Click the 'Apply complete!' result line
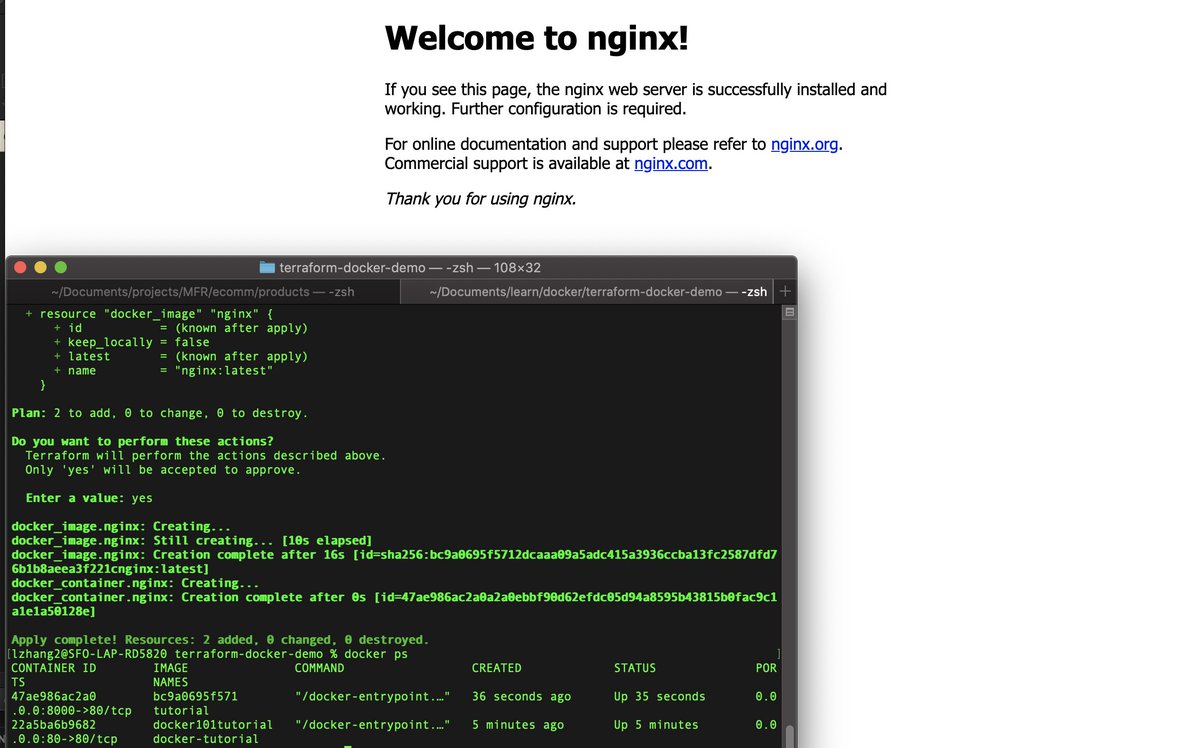This screenshot has width=1200, height=748. (220, 639)
